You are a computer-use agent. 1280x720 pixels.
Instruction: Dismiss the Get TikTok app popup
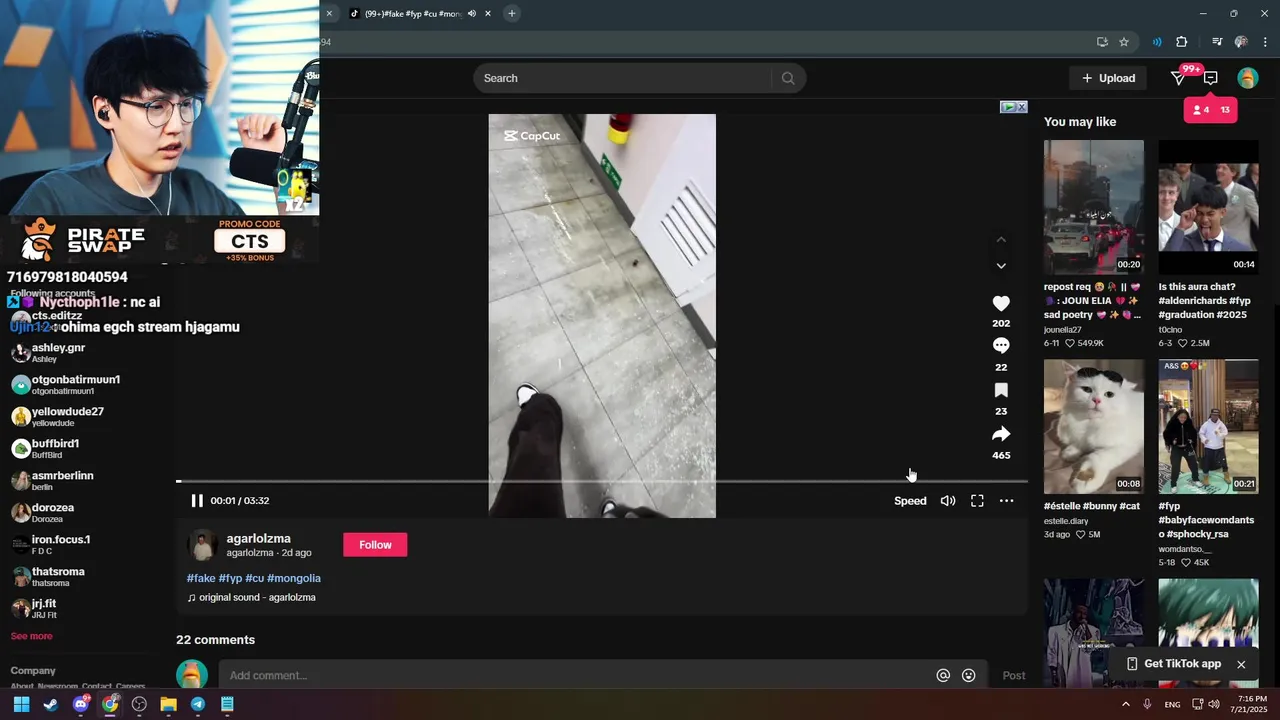click(1241, 664)
